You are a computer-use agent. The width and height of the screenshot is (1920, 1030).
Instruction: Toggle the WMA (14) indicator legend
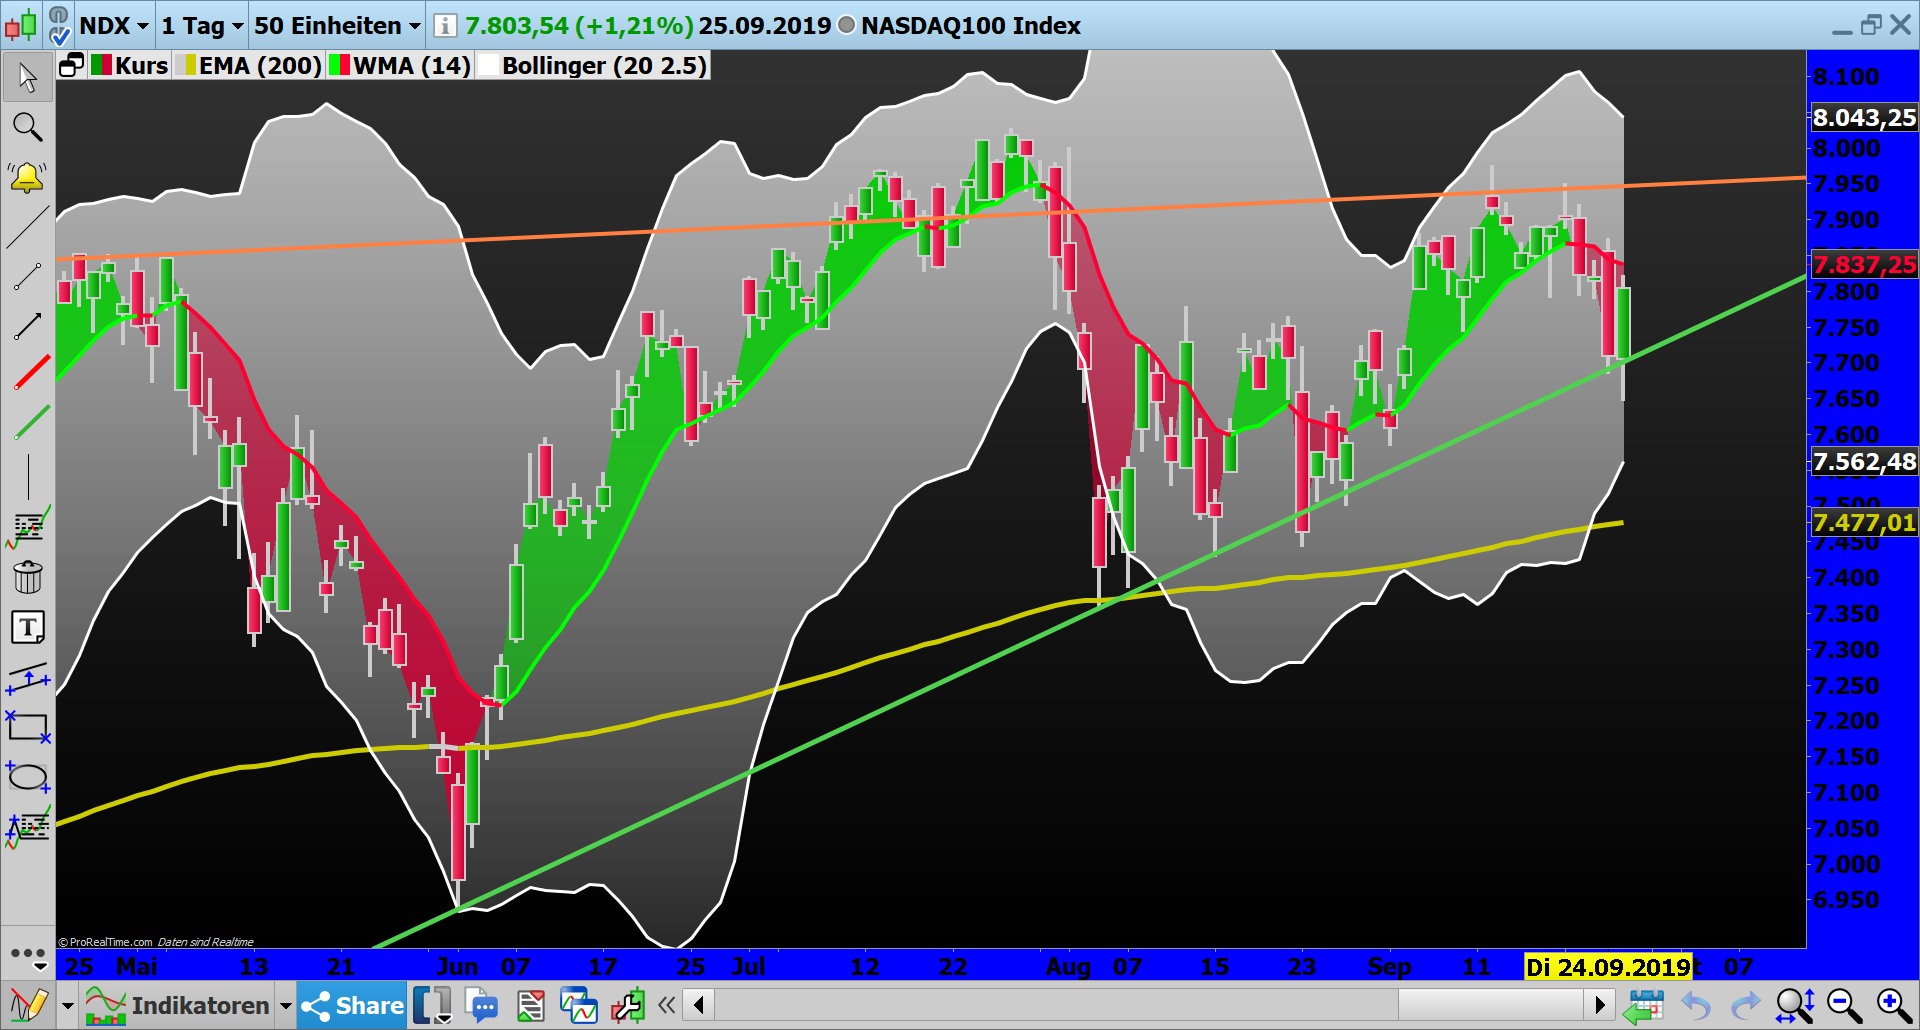tap(400, 66)
